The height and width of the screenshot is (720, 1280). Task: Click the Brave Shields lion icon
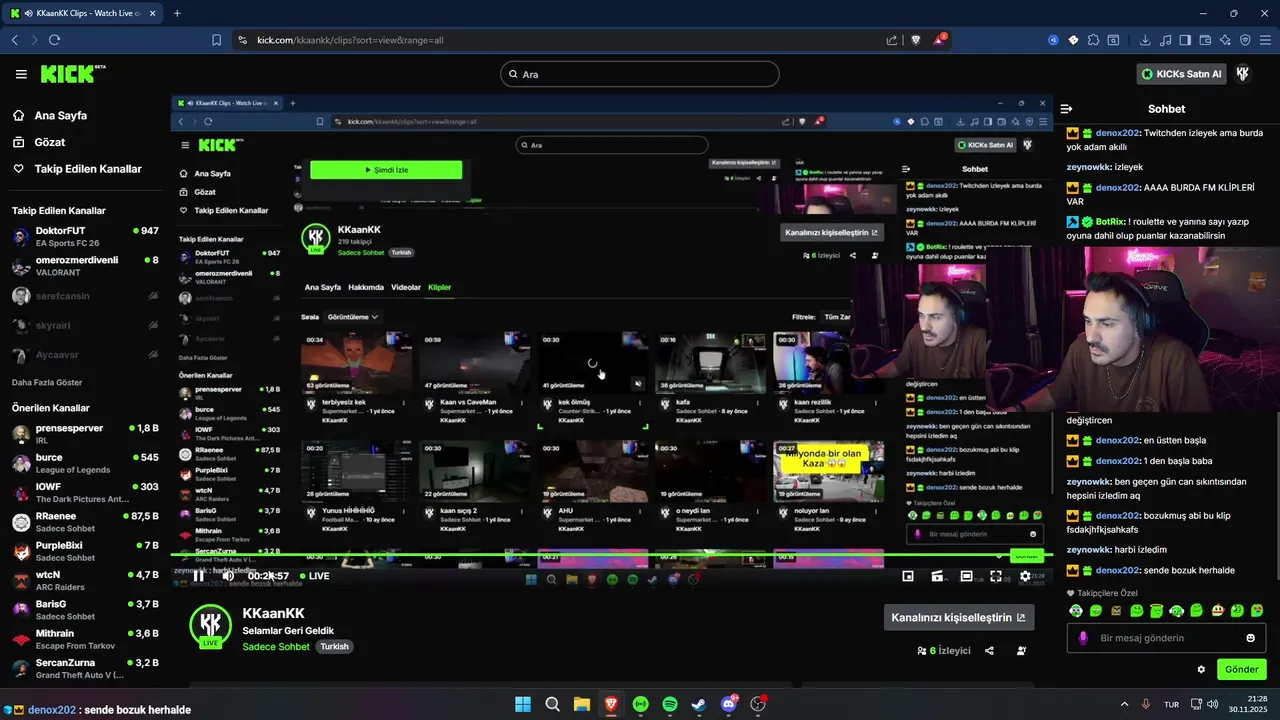[x=916, y=40]
